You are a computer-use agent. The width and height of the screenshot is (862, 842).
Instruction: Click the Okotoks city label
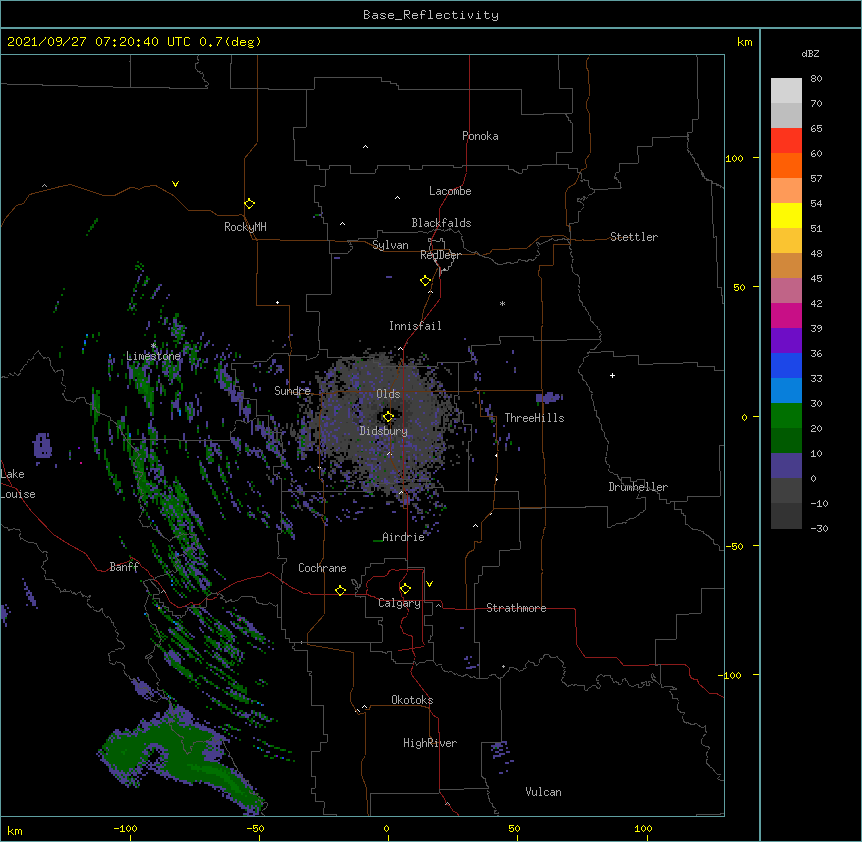point(412,700)
